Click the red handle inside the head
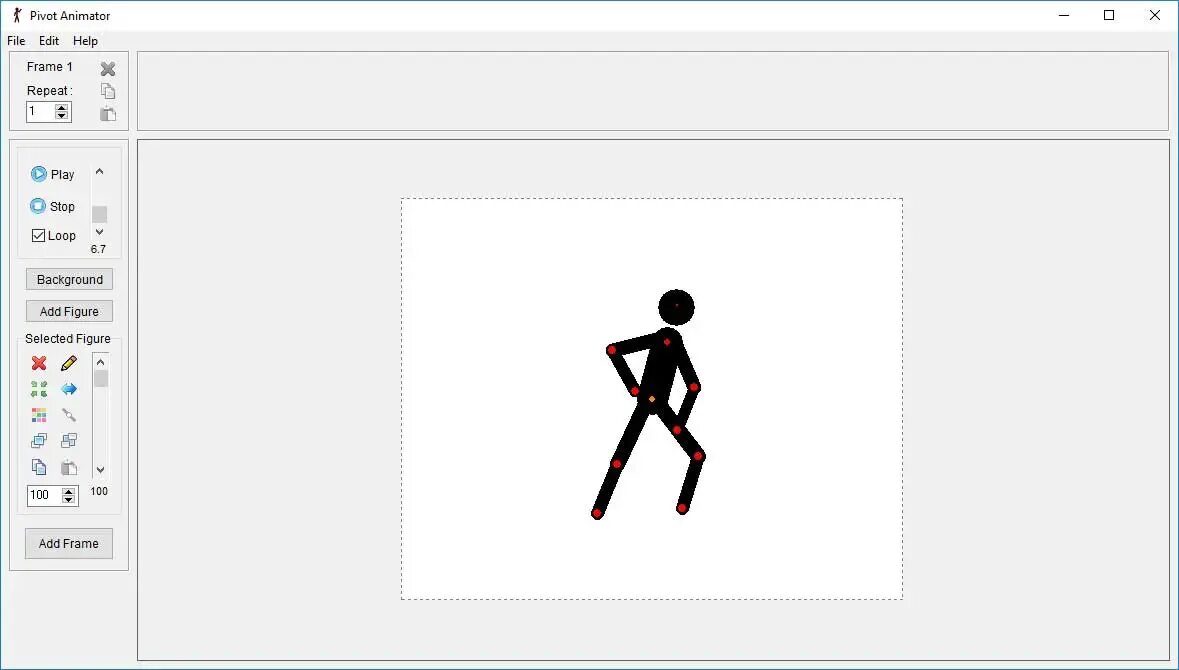 click(x=677, y=305)
